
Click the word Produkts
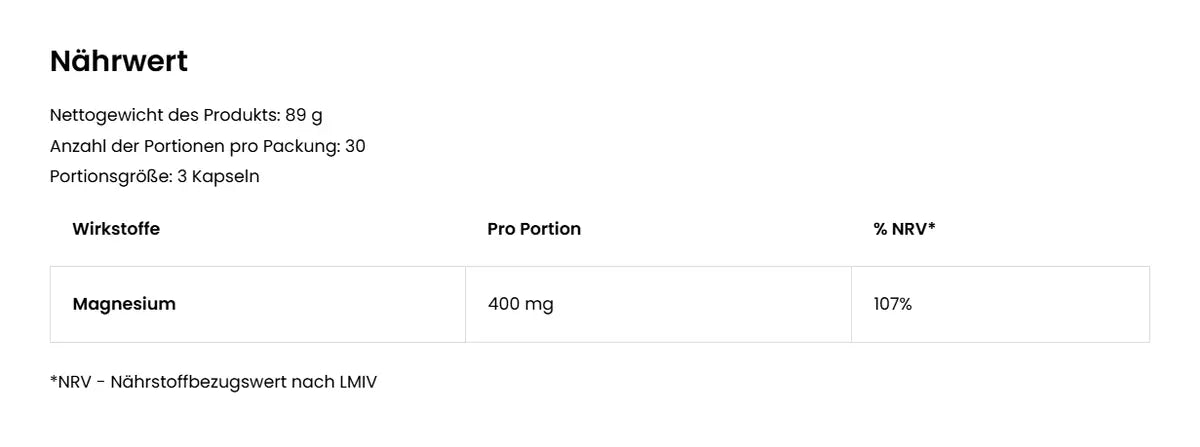pyautogui.click(x=241, y=115)
